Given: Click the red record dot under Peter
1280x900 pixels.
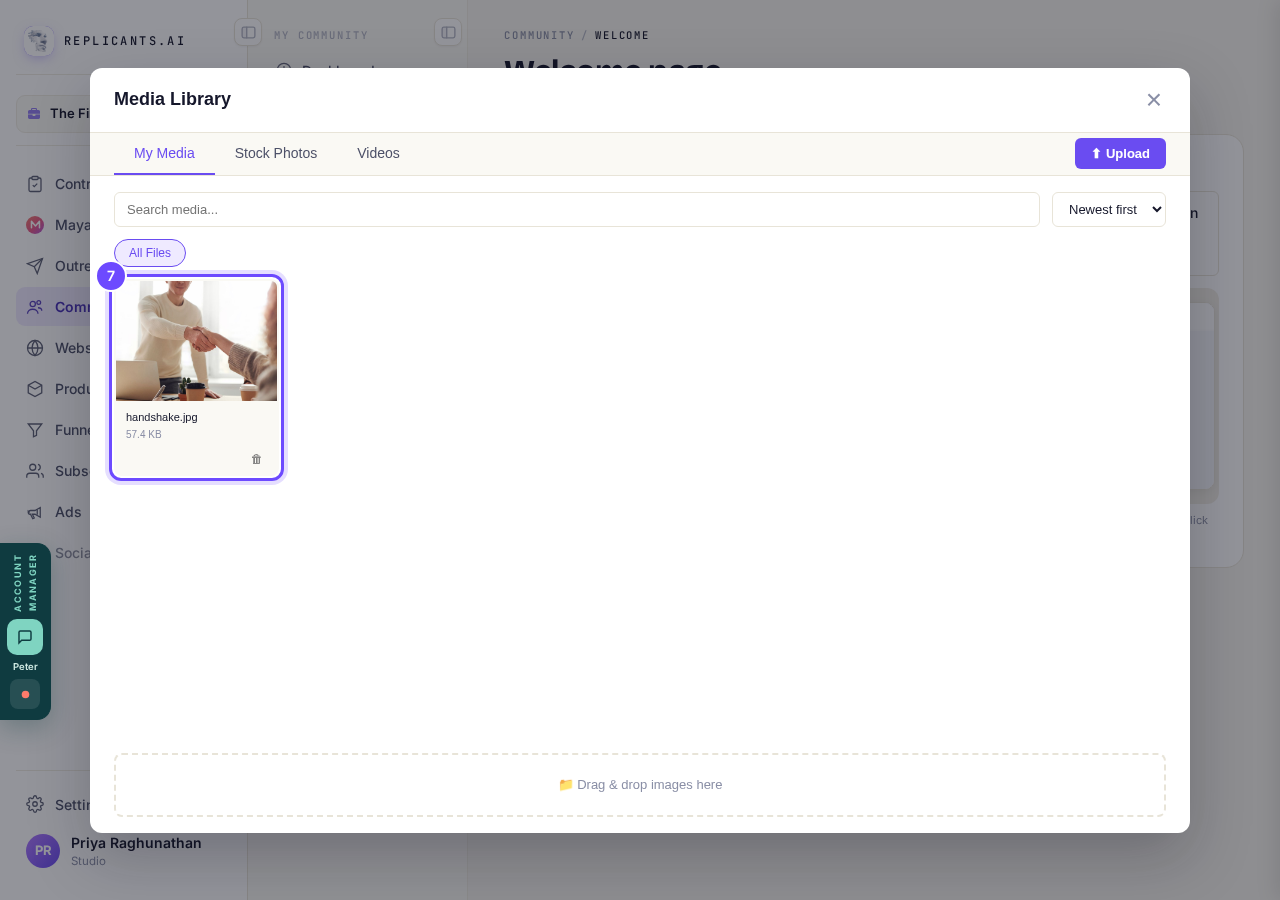Looking at the screenshot, I should 25,694.
